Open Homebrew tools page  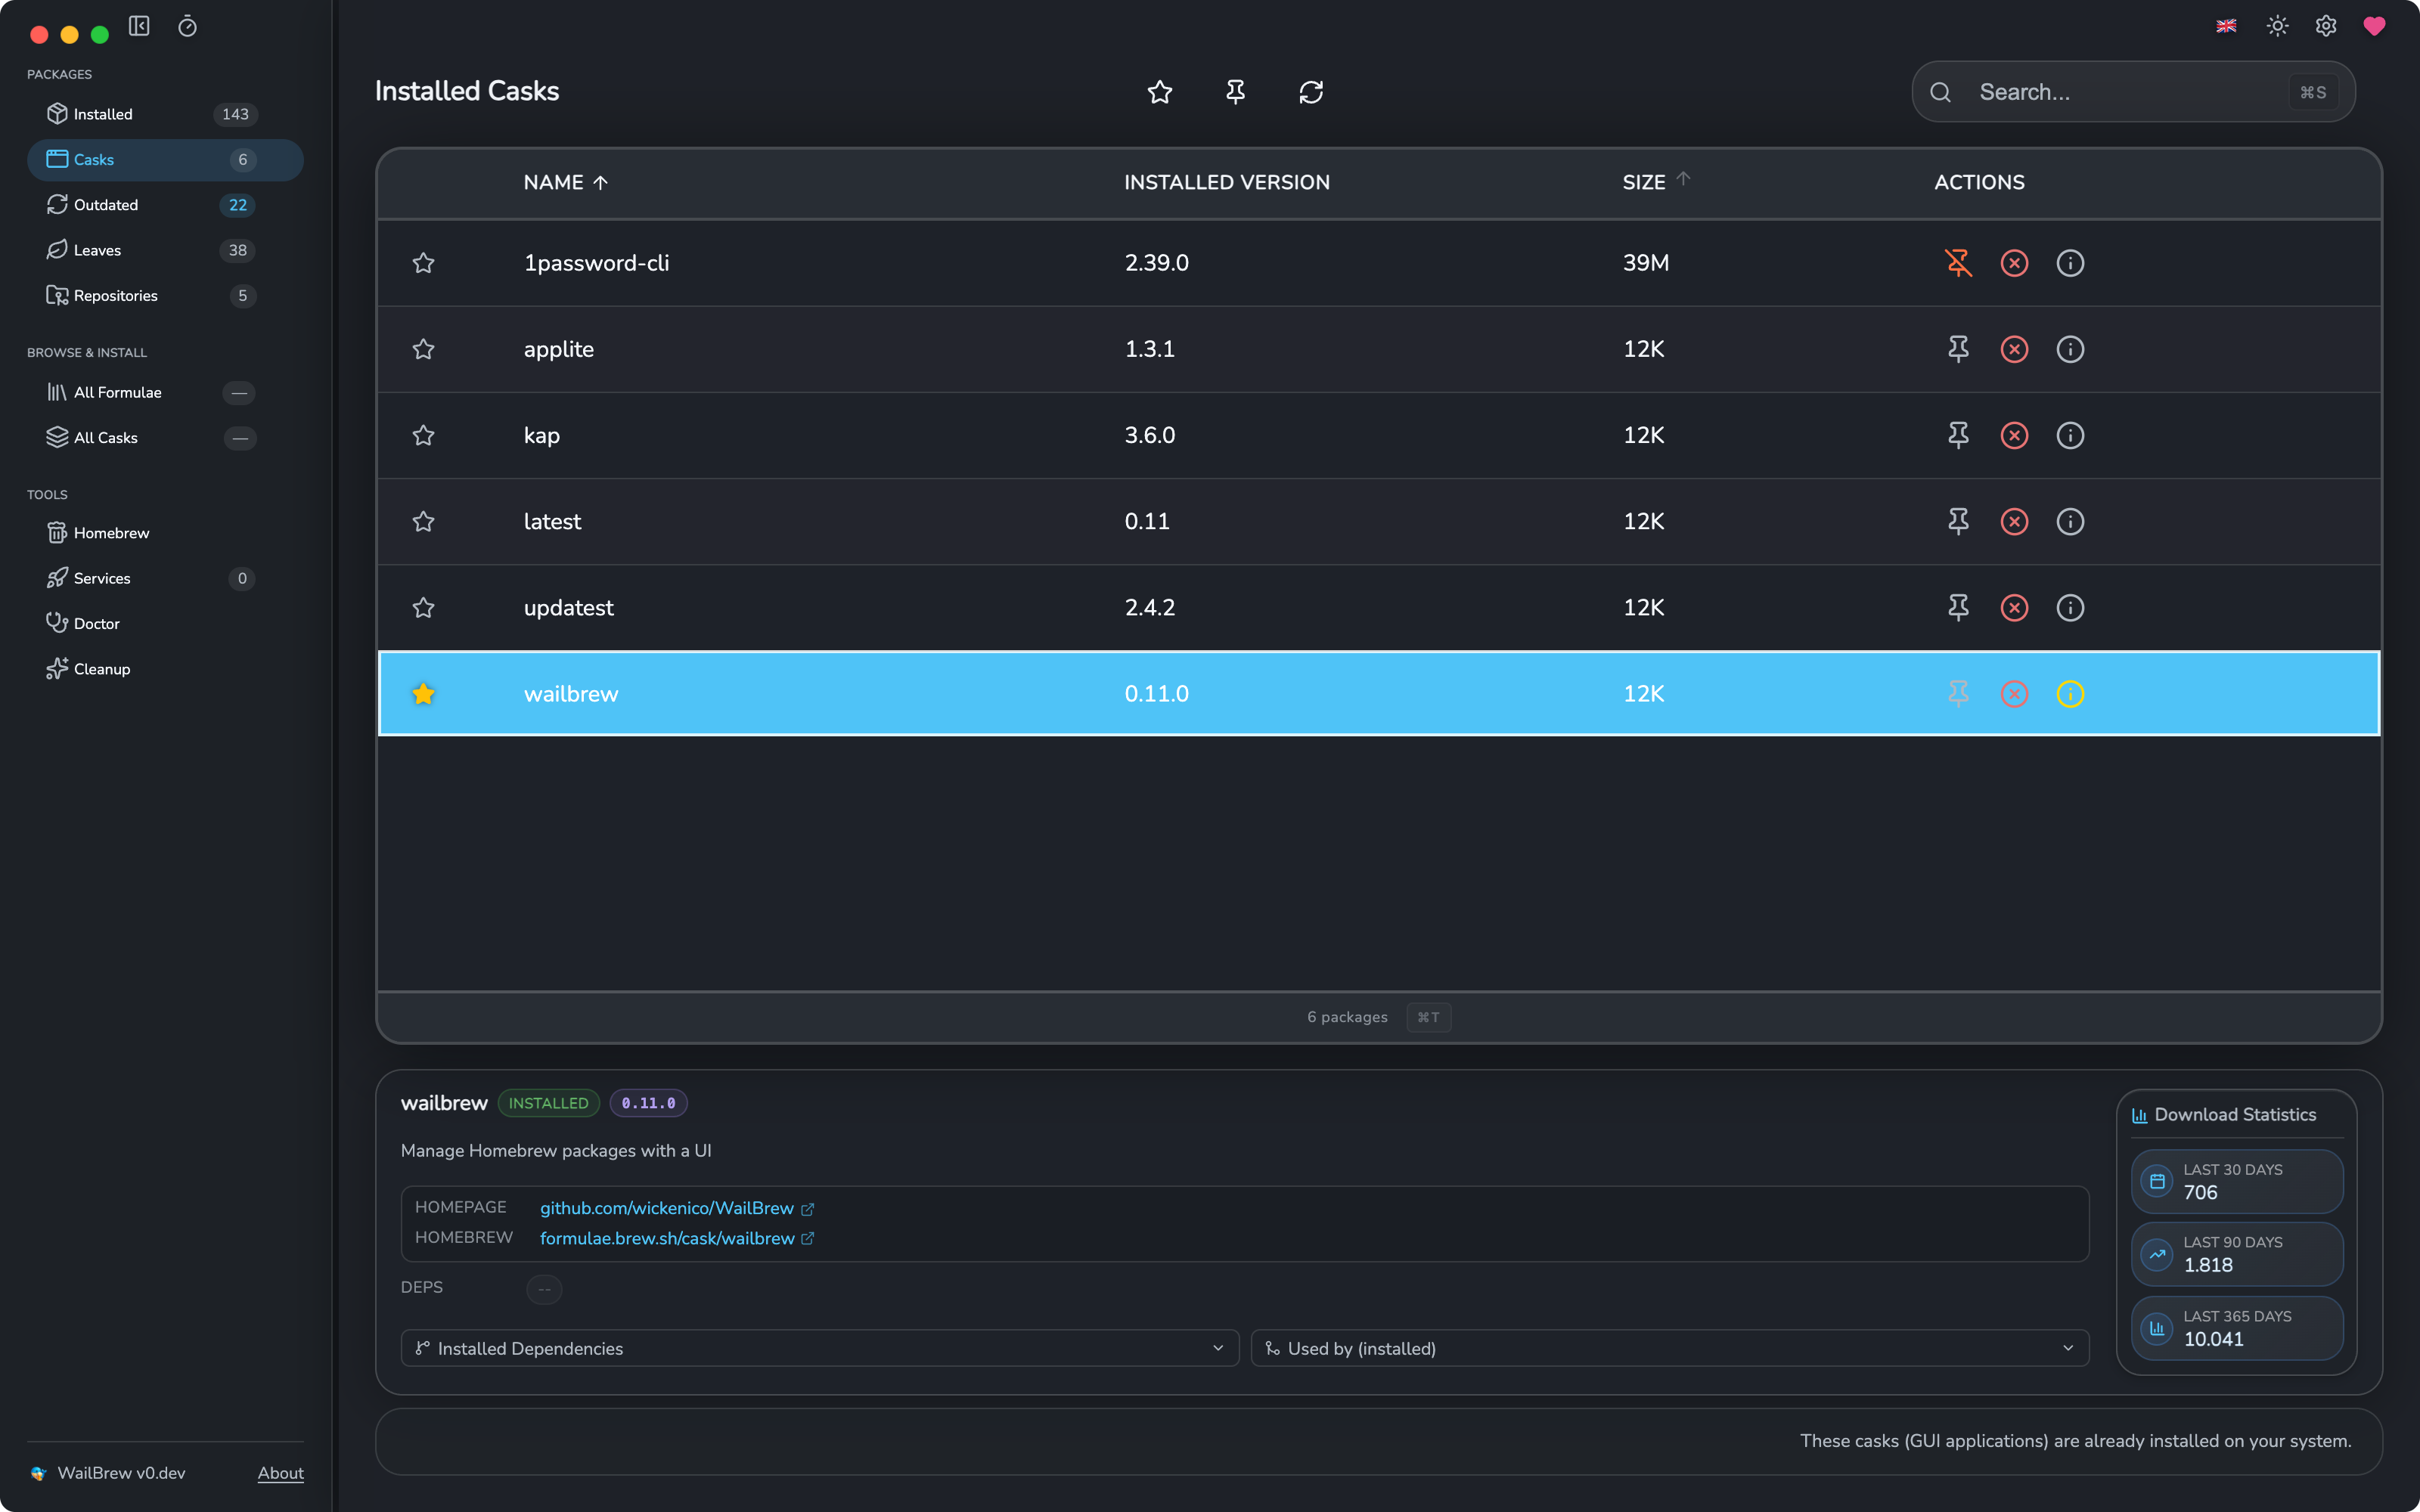165,533
